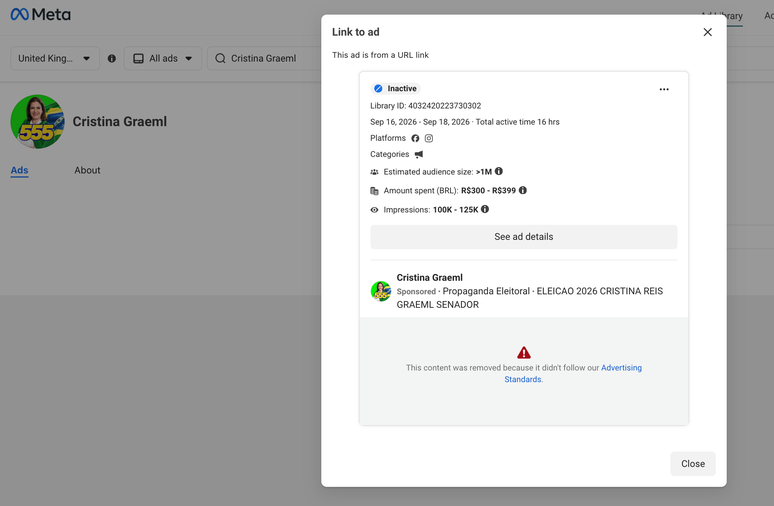
Task: Click the 100K - 125K impressions value
Action: (456, 210)
